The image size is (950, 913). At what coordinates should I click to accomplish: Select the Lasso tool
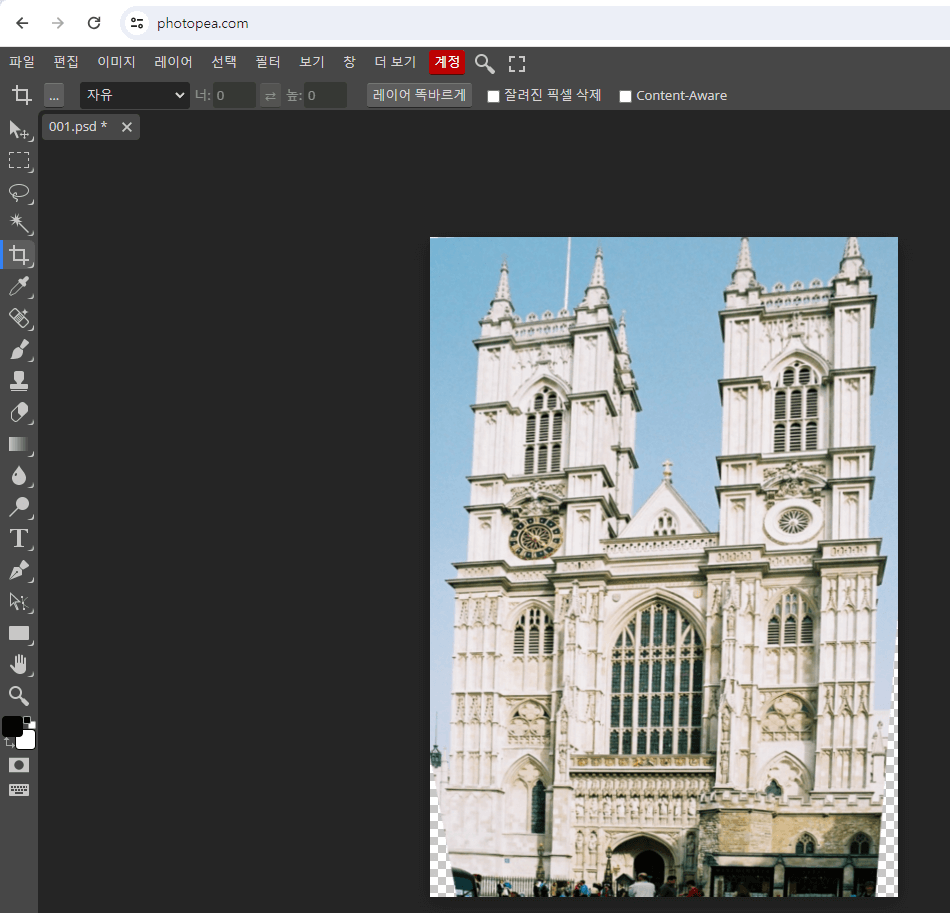click(x=19, y=192)
